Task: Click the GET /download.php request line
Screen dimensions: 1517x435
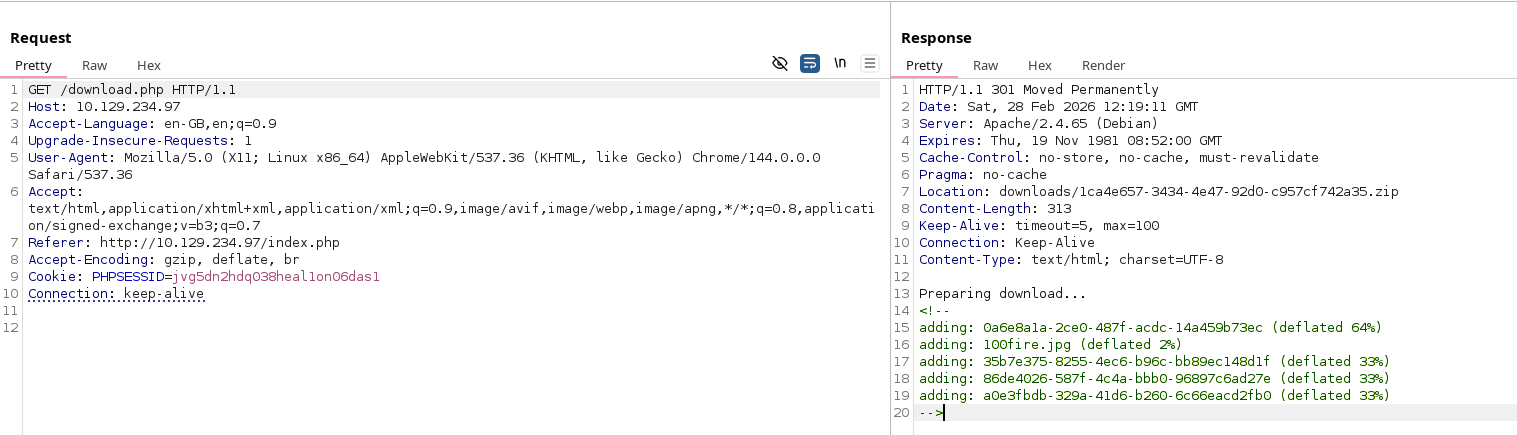Action: pos(132,90)
